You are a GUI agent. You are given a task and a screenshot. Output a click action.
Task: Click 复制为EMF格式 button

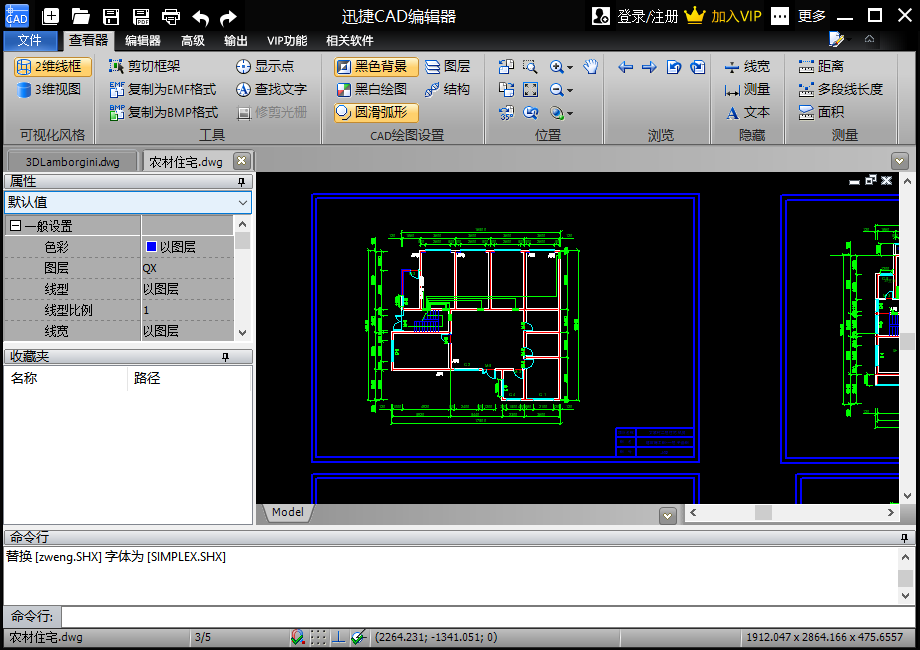click(x=163, y=89)
